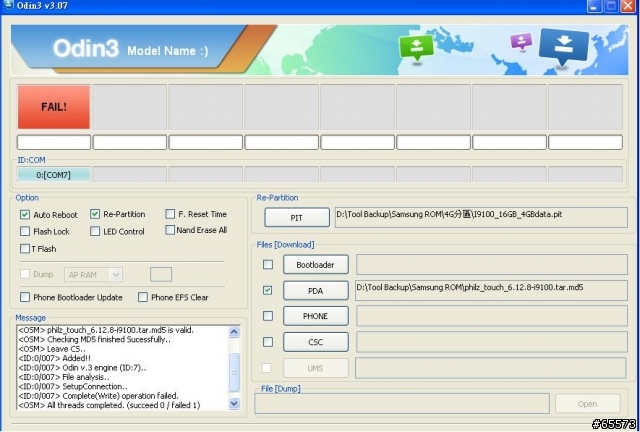
Task: Click the purple download icon in banner
Action: tap(520, 43)
